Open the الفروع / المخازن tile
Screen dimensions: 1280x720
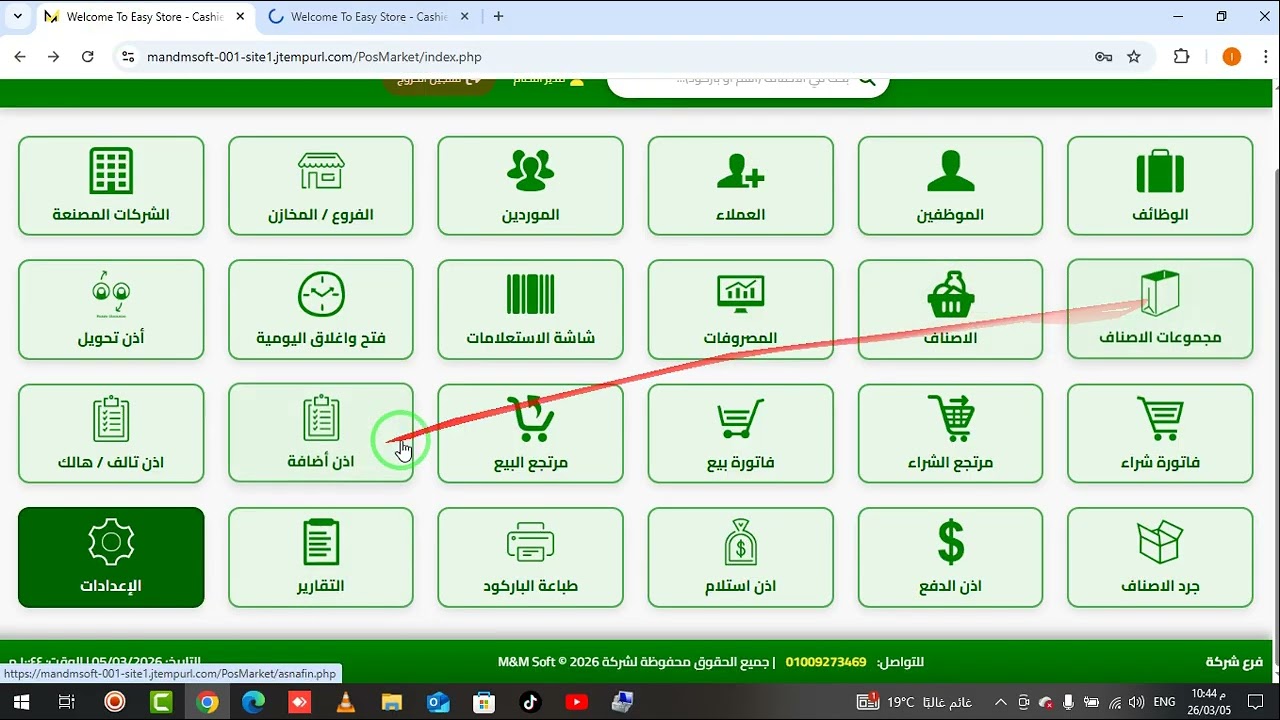[x=321, y=186]
